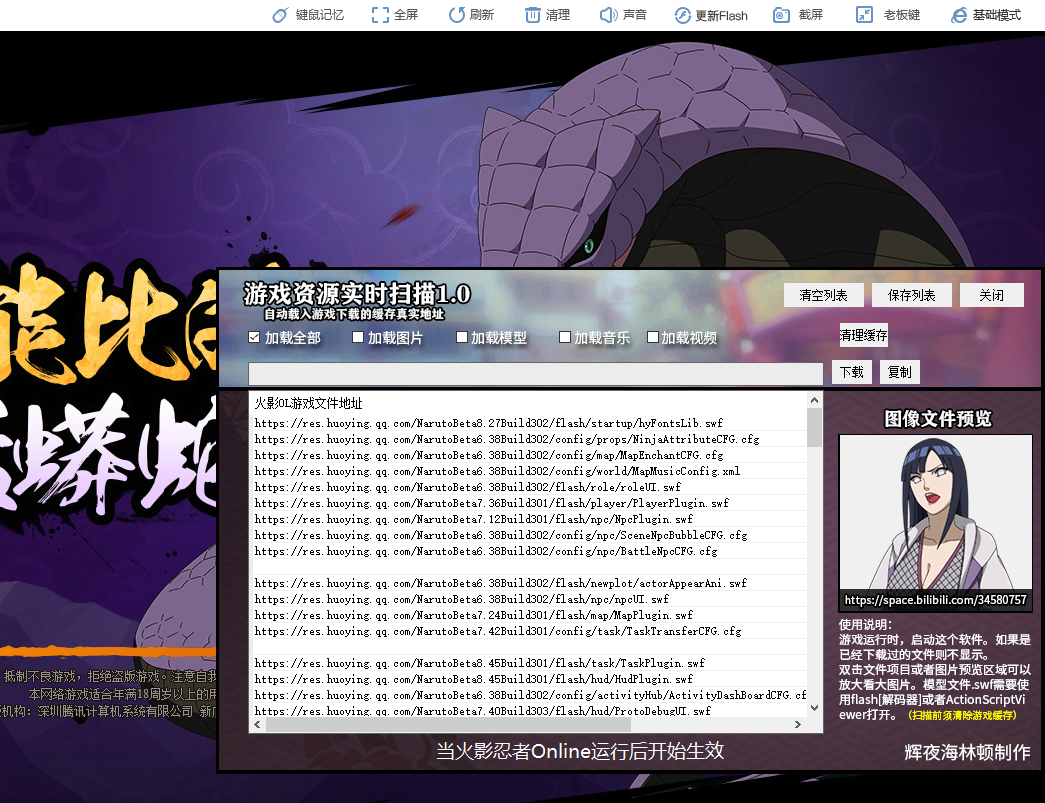Select the MapMusicConfig.xml URL row
Screen dimensions: 1045x803
tap(529, 471)
